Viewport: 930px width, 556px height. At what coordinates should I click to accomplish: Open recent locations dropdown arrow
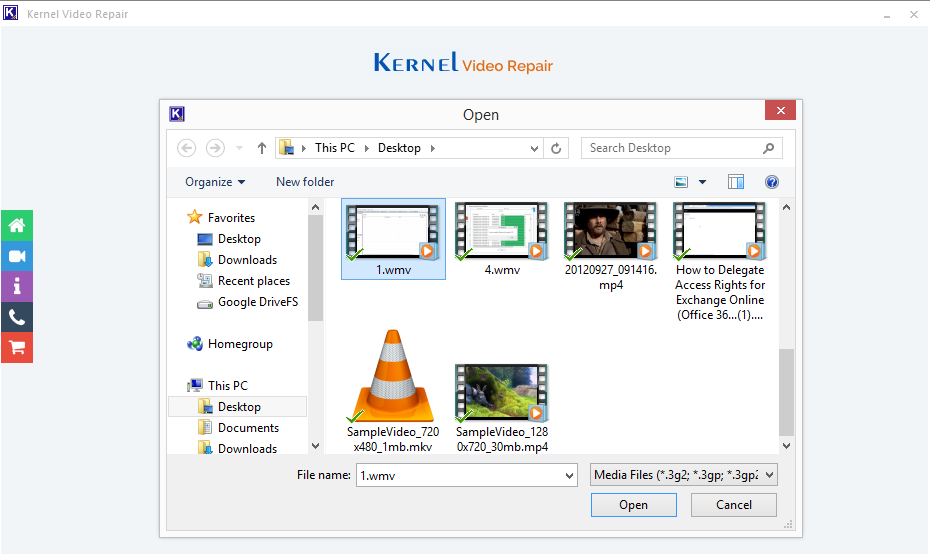pos(240,148)
